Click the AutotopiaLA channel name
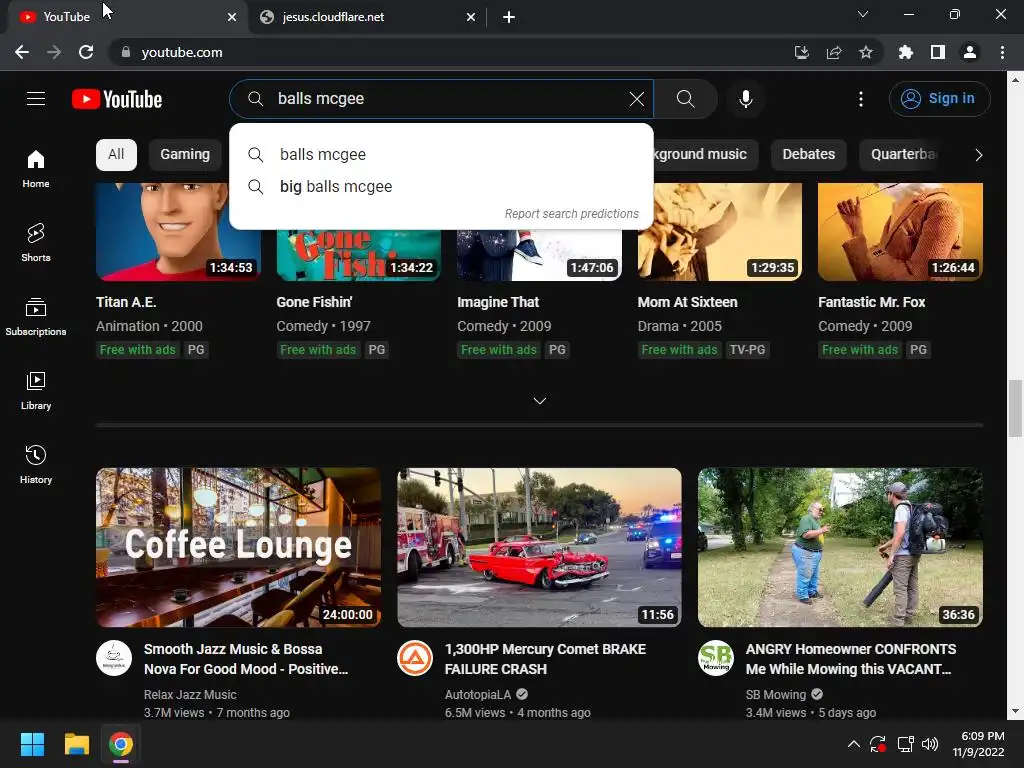Screen dimensions: 1024x768 coord(478,694)
